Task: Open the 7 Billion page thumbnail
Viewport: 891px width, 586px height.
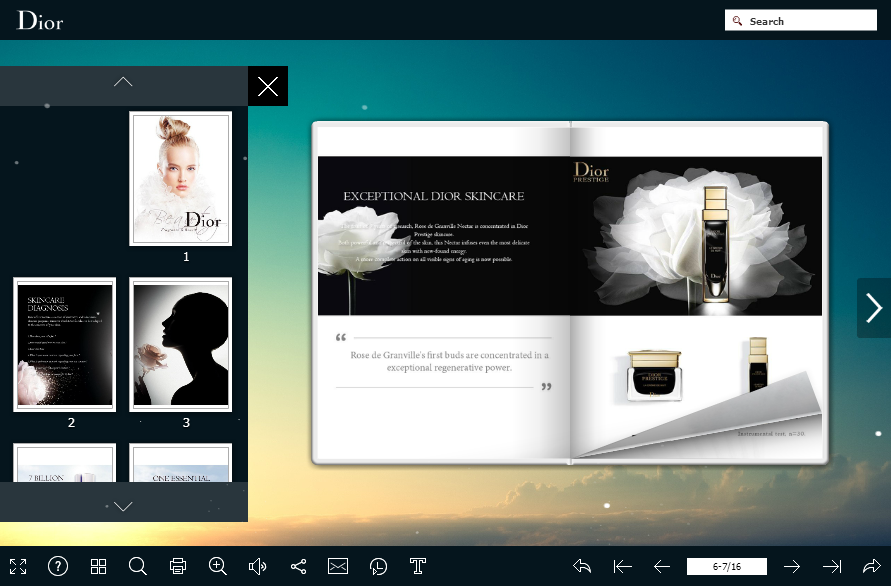Action: pyautogui.click(x=65, y=463)
